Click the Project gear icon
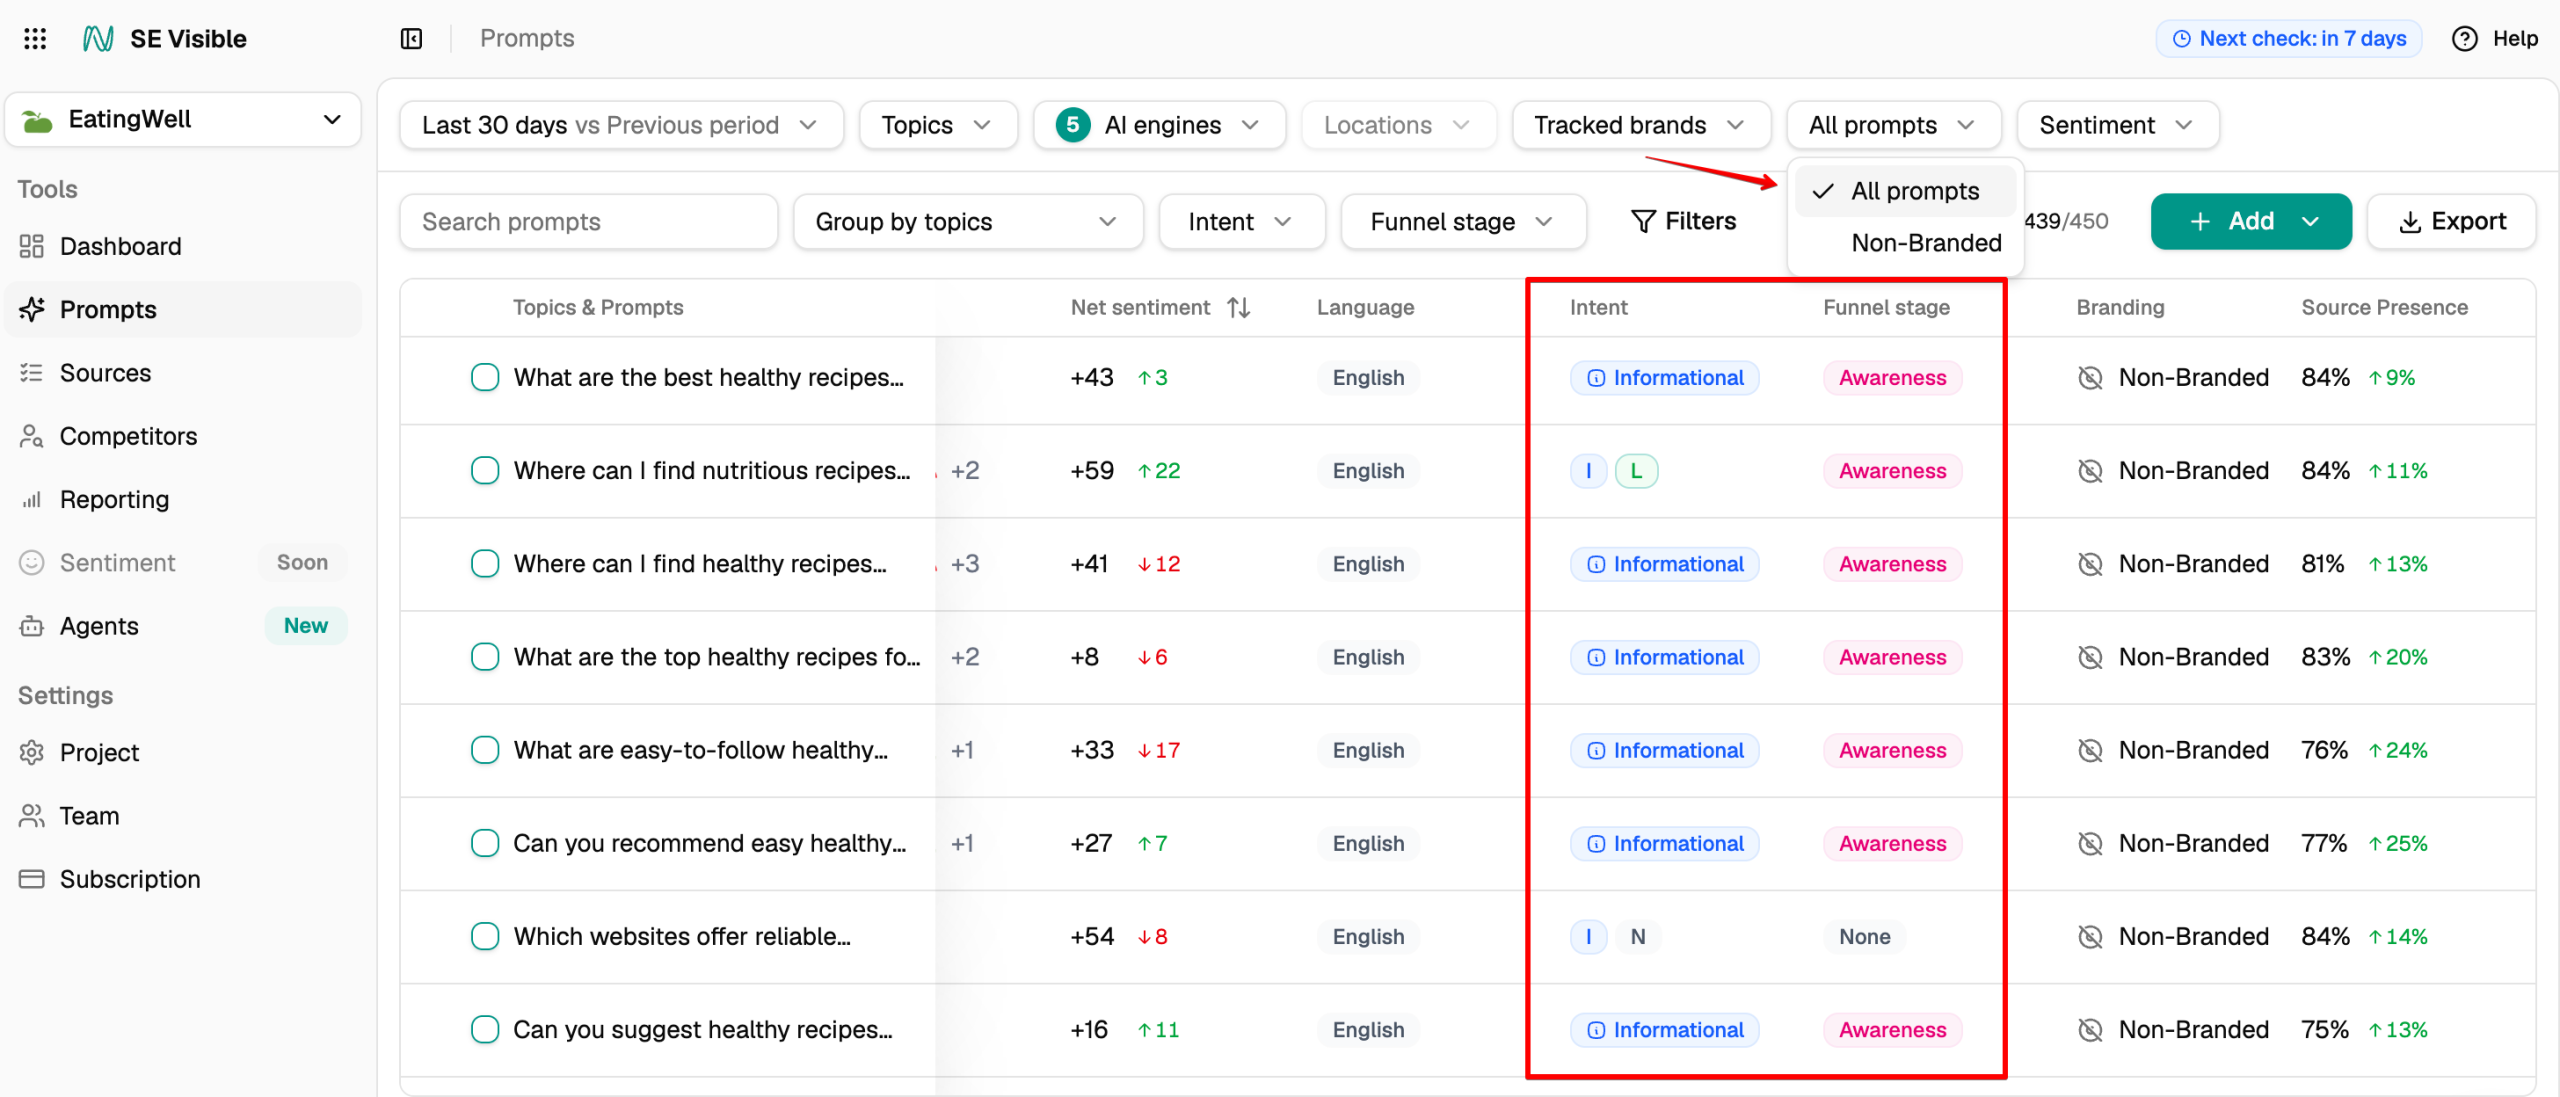Screen dimensions: 2560x1097 pos(32,752)
